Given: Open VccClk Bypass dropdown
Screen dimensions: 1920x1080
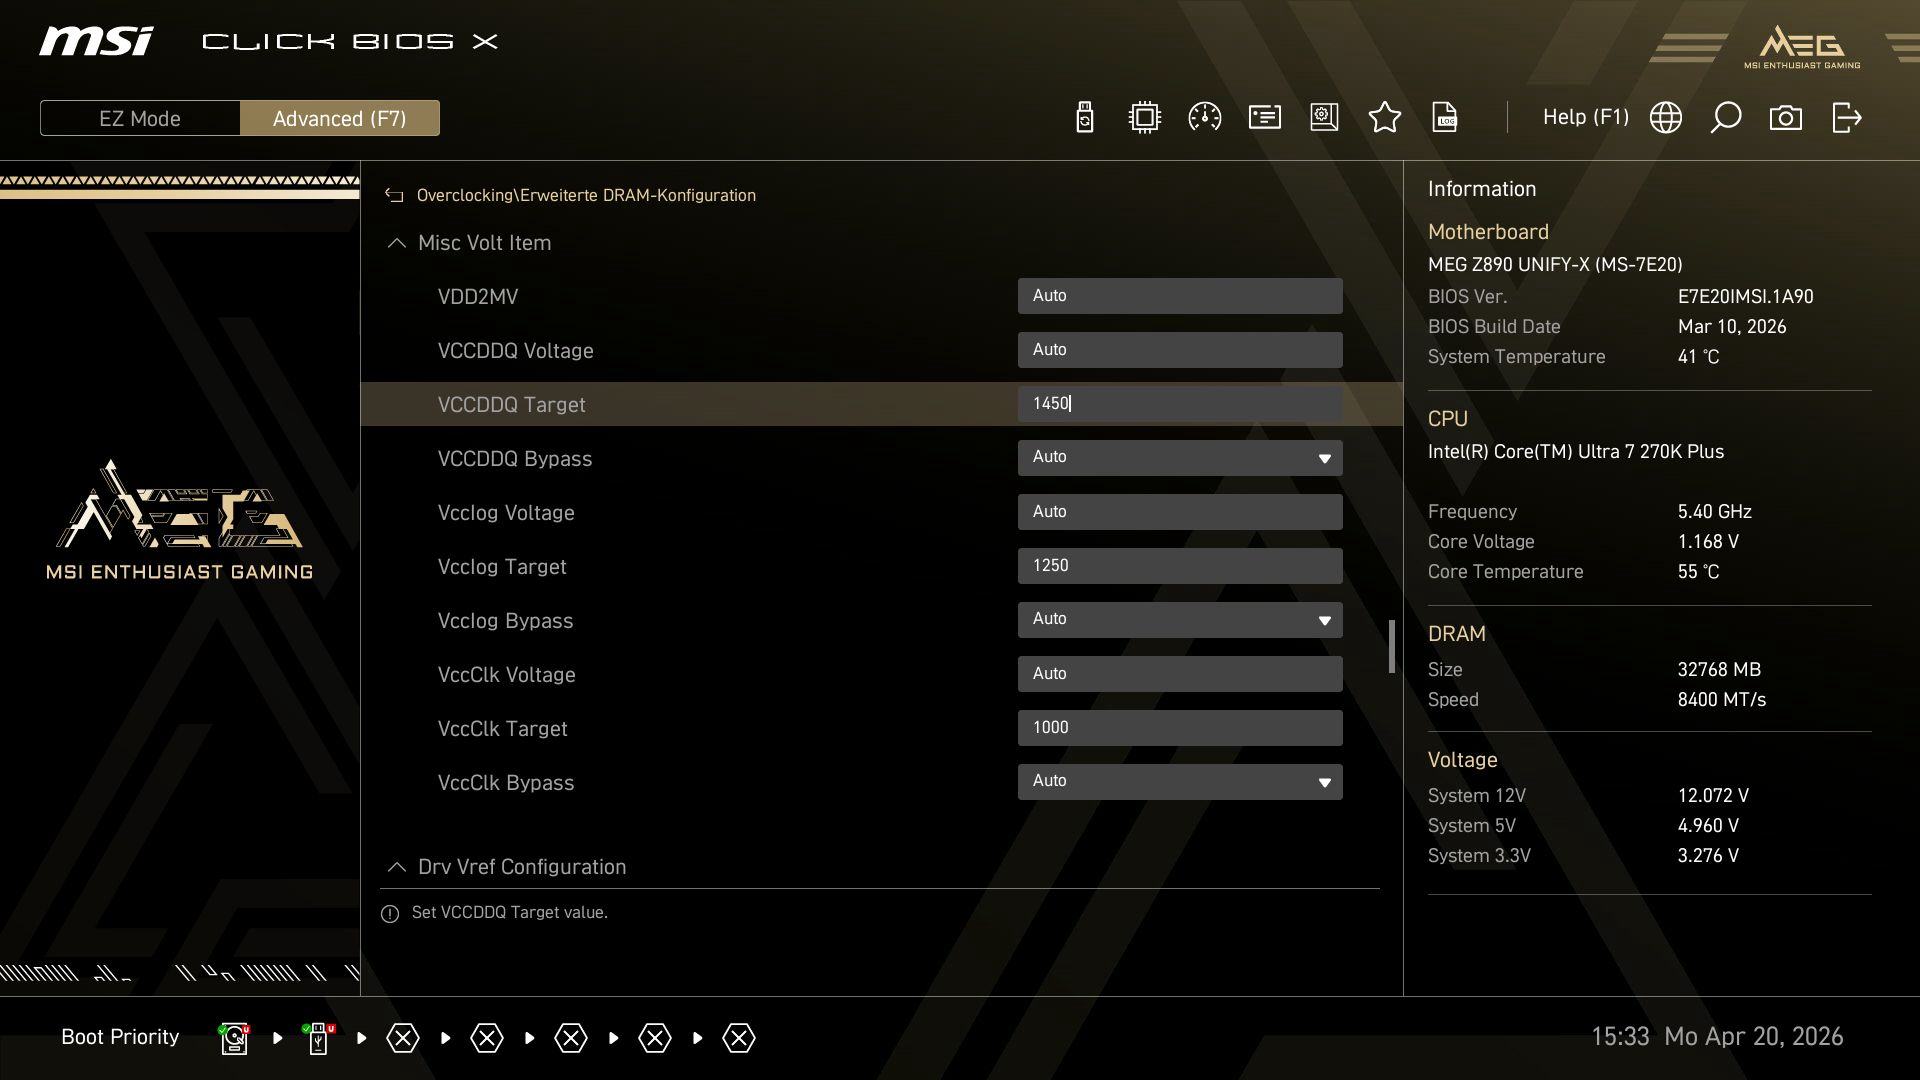Looking at the screenshot, I should pyautogui.click(x=1179, y=782).
